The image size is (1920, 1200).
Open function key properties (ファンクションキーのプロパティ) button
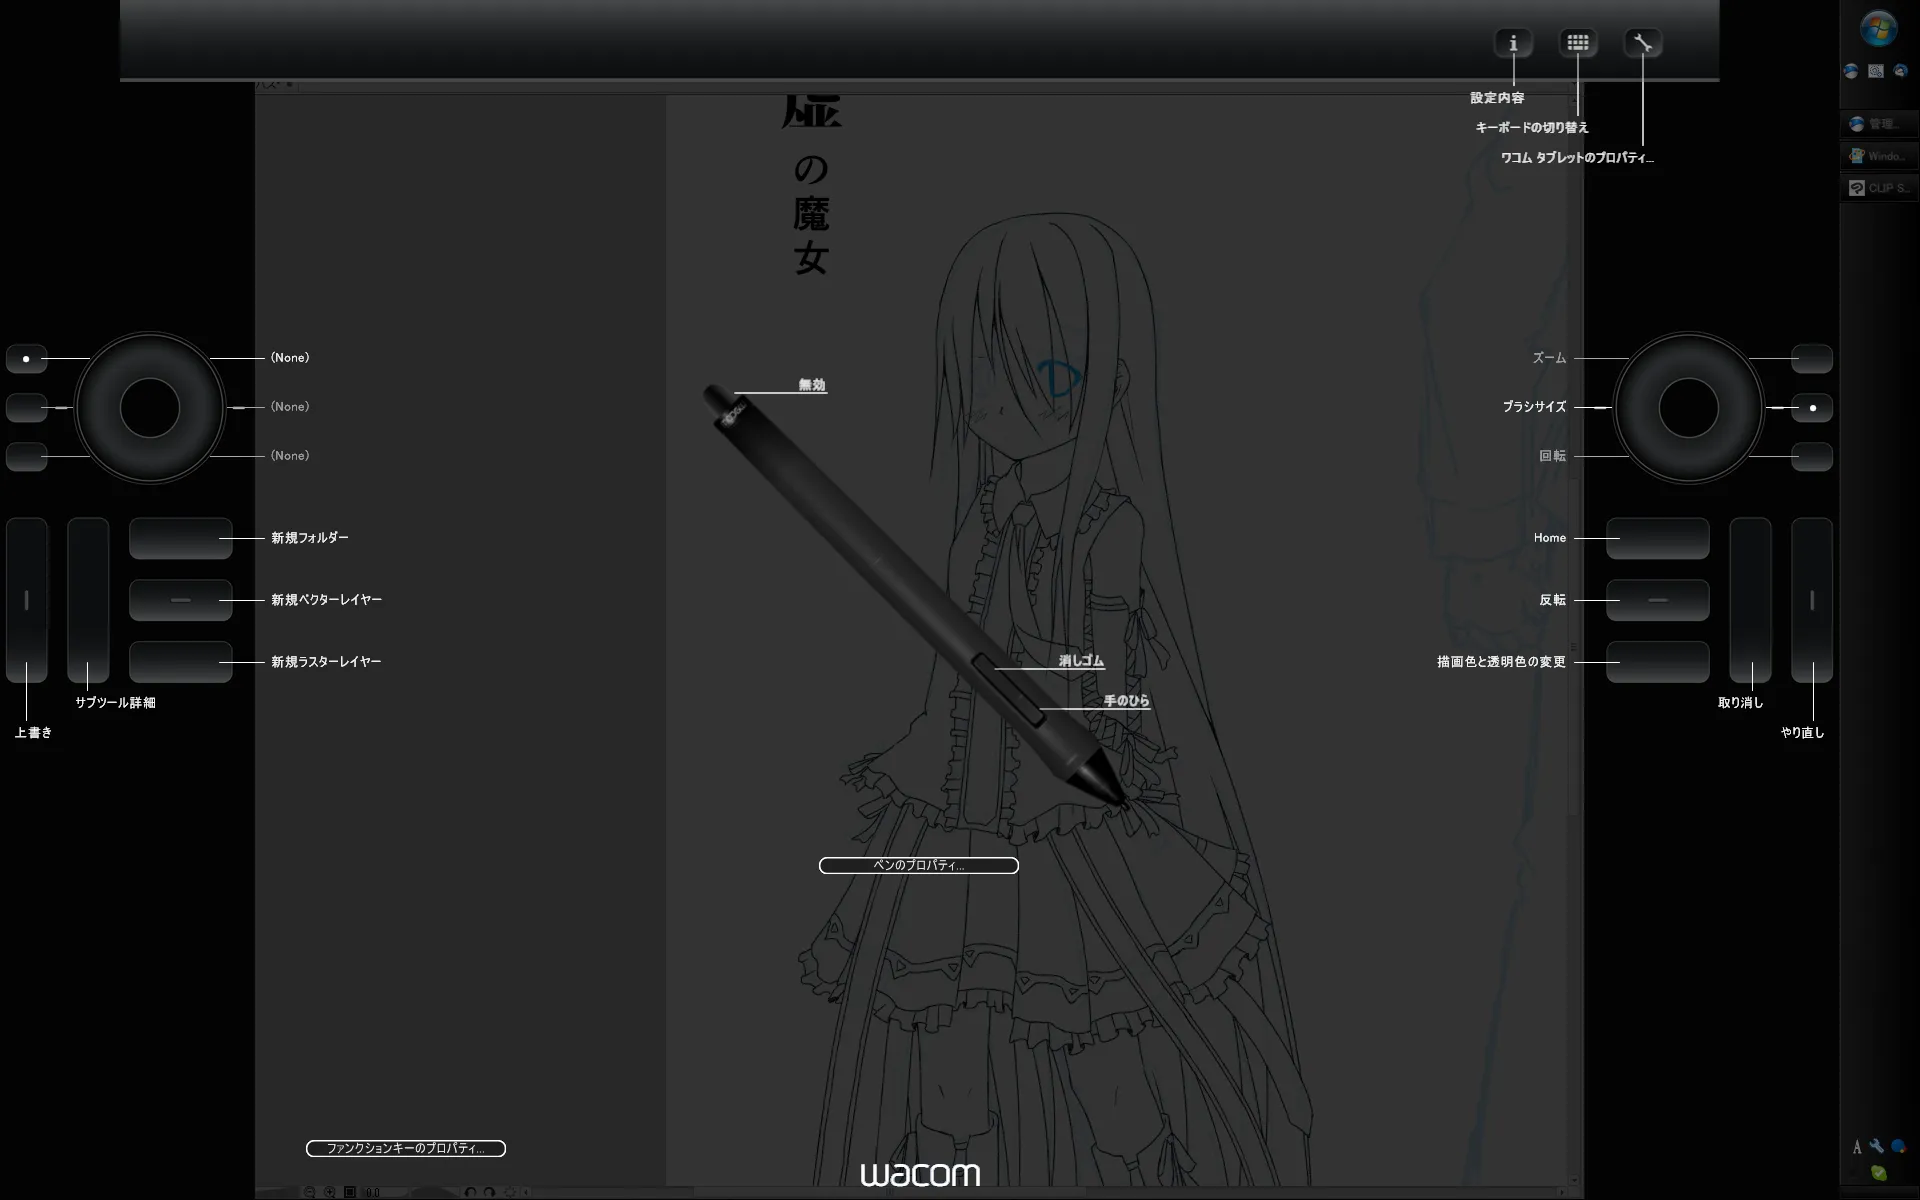(x=405, y=1148)
